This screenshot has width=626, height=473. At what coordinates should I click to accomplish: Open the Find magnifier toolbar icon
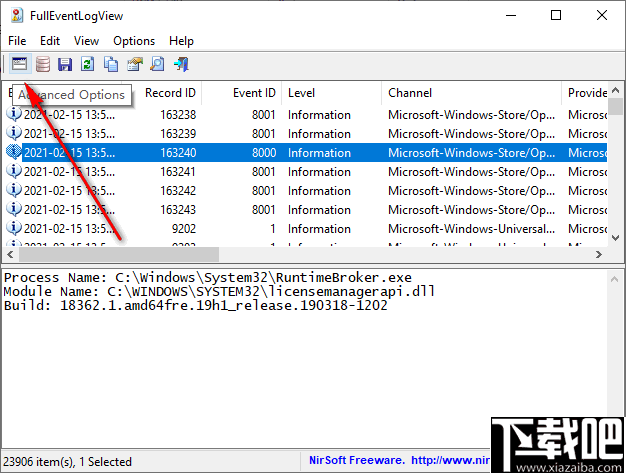click(157, 64)
